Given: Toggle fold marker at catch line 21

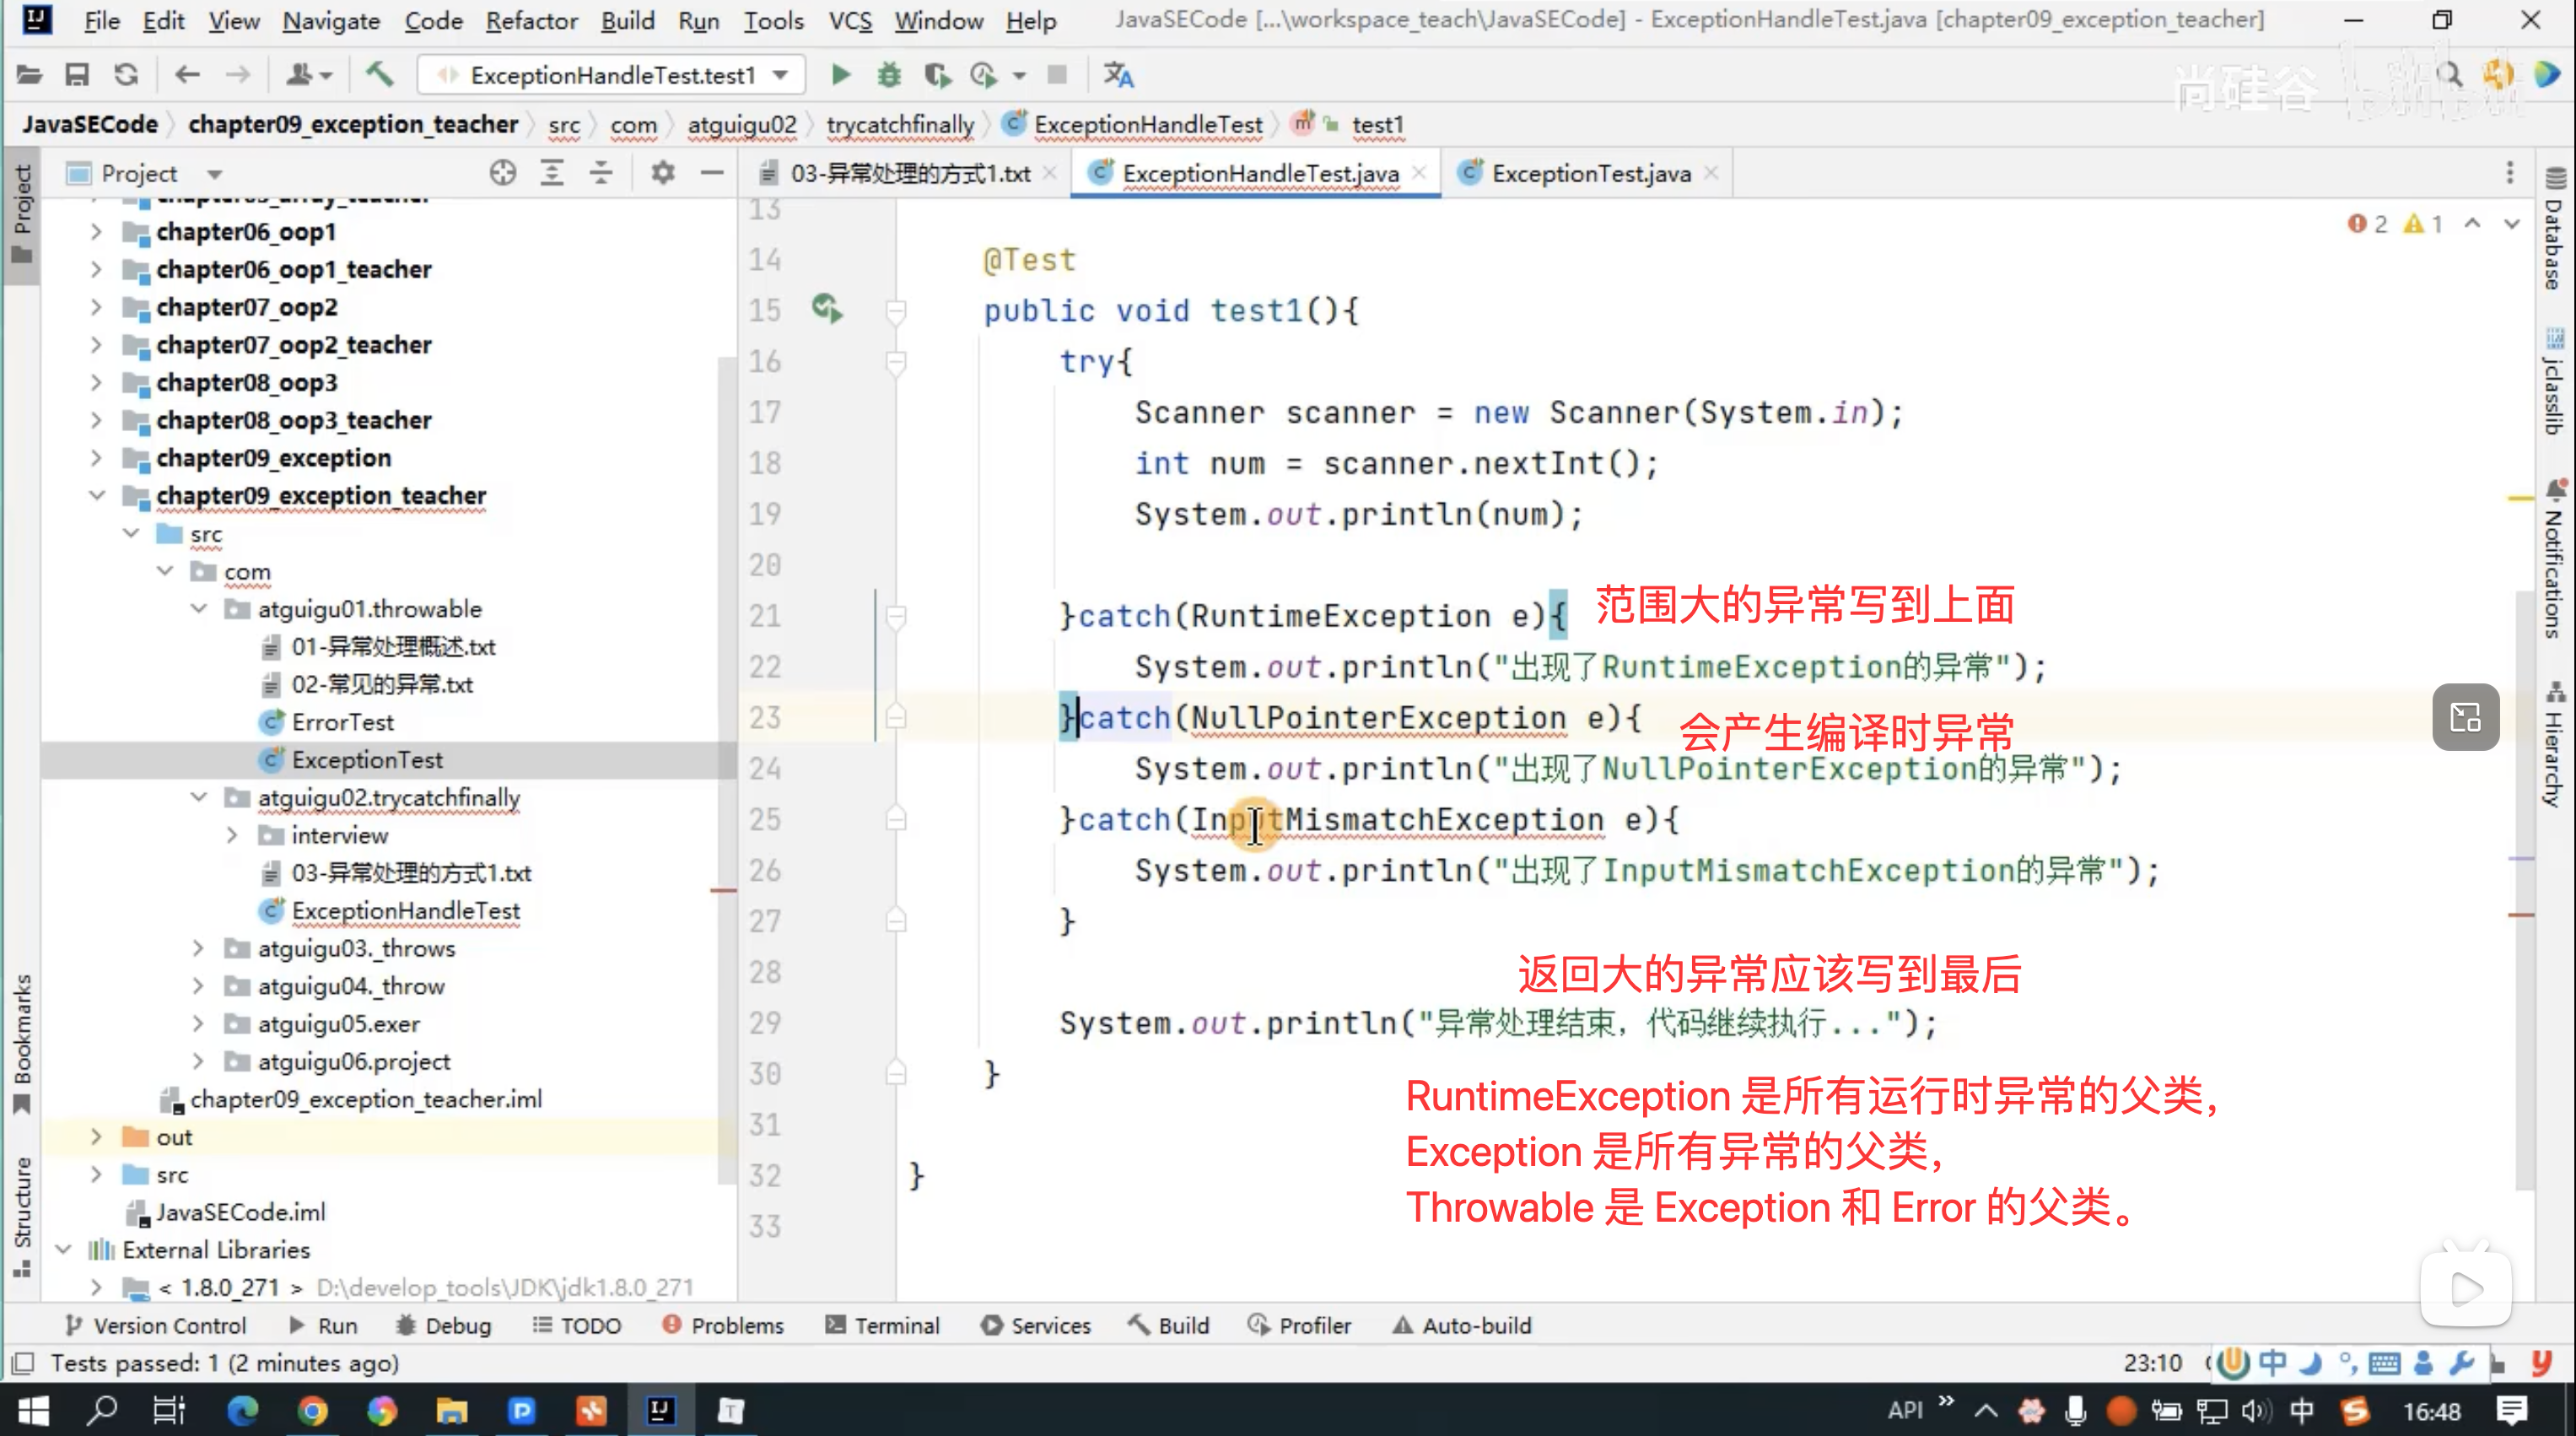Looking at the screenshot, I should (x=896, y=616).
